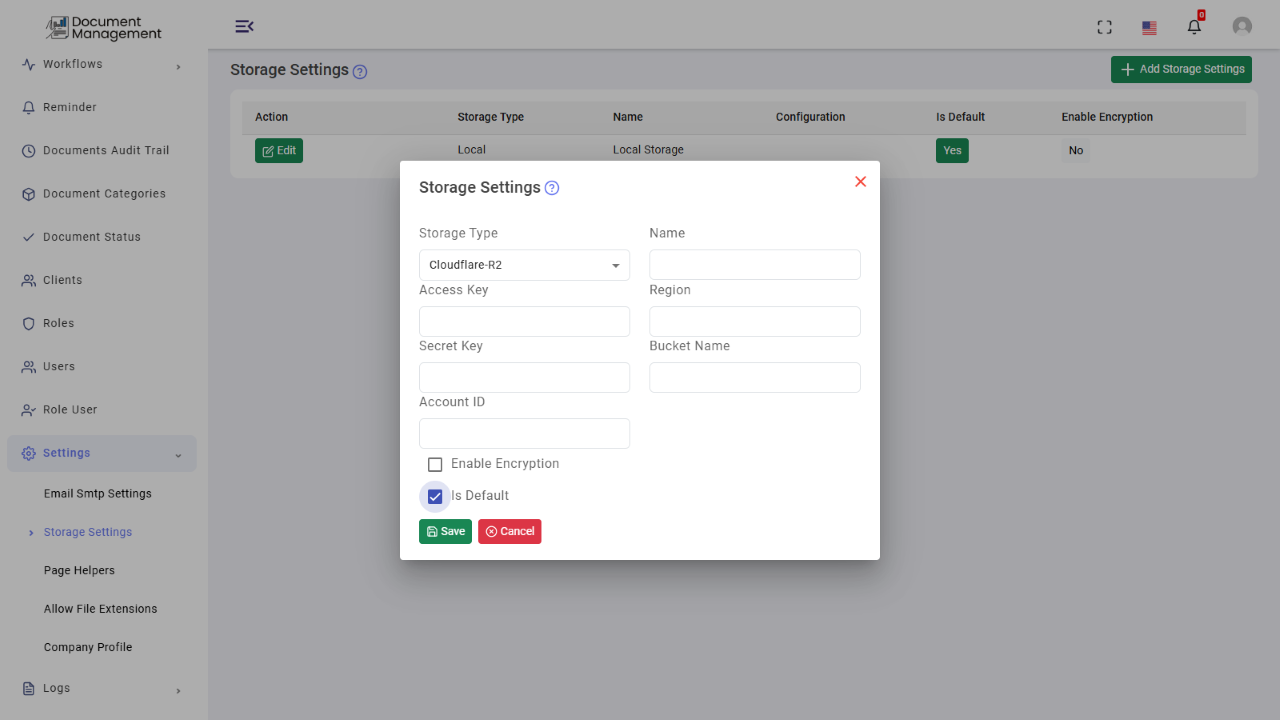The height and width of the screenshot is (720, 1280).
Task: Uncheck the Is Default checkbox
Action: (435, 496)
